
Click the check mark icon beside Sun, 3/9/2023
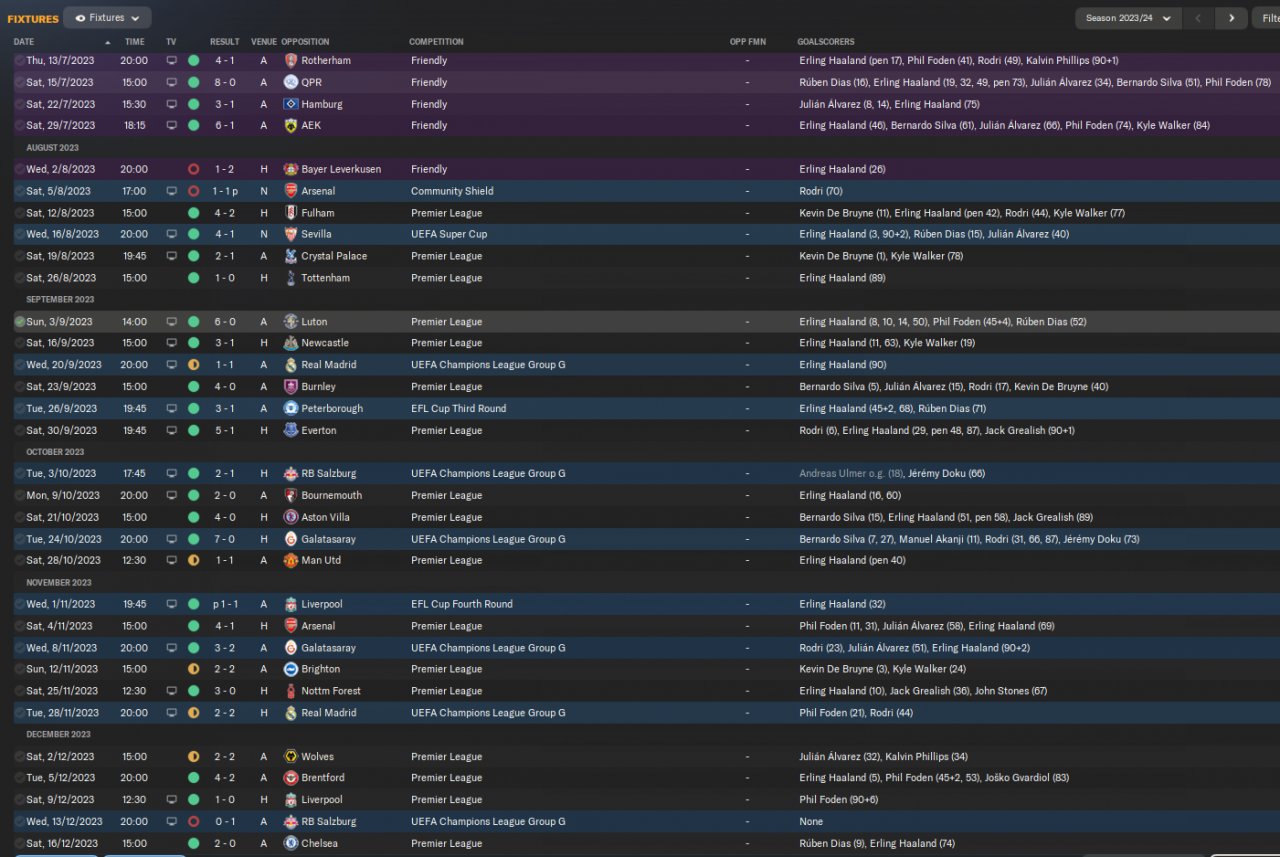point(20,322)
